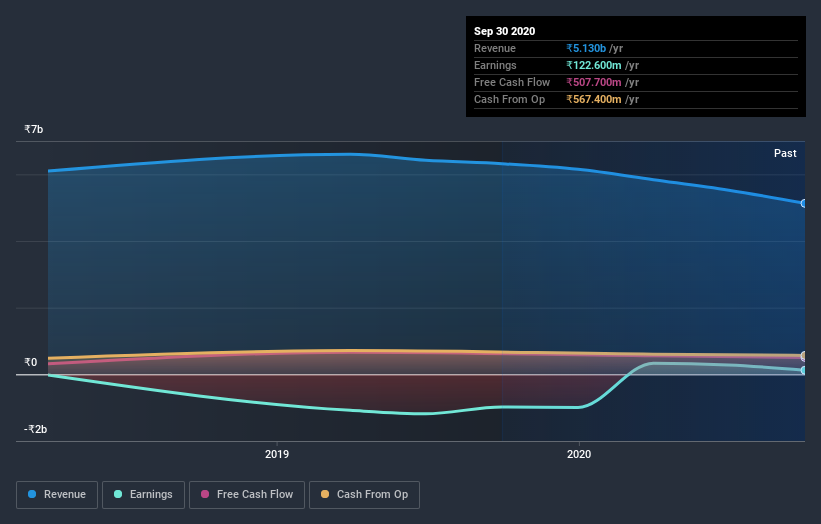This screenshot has width=821, height=524.
Task: Click the ₹5.130b revenue value
Action: [586, 48]
